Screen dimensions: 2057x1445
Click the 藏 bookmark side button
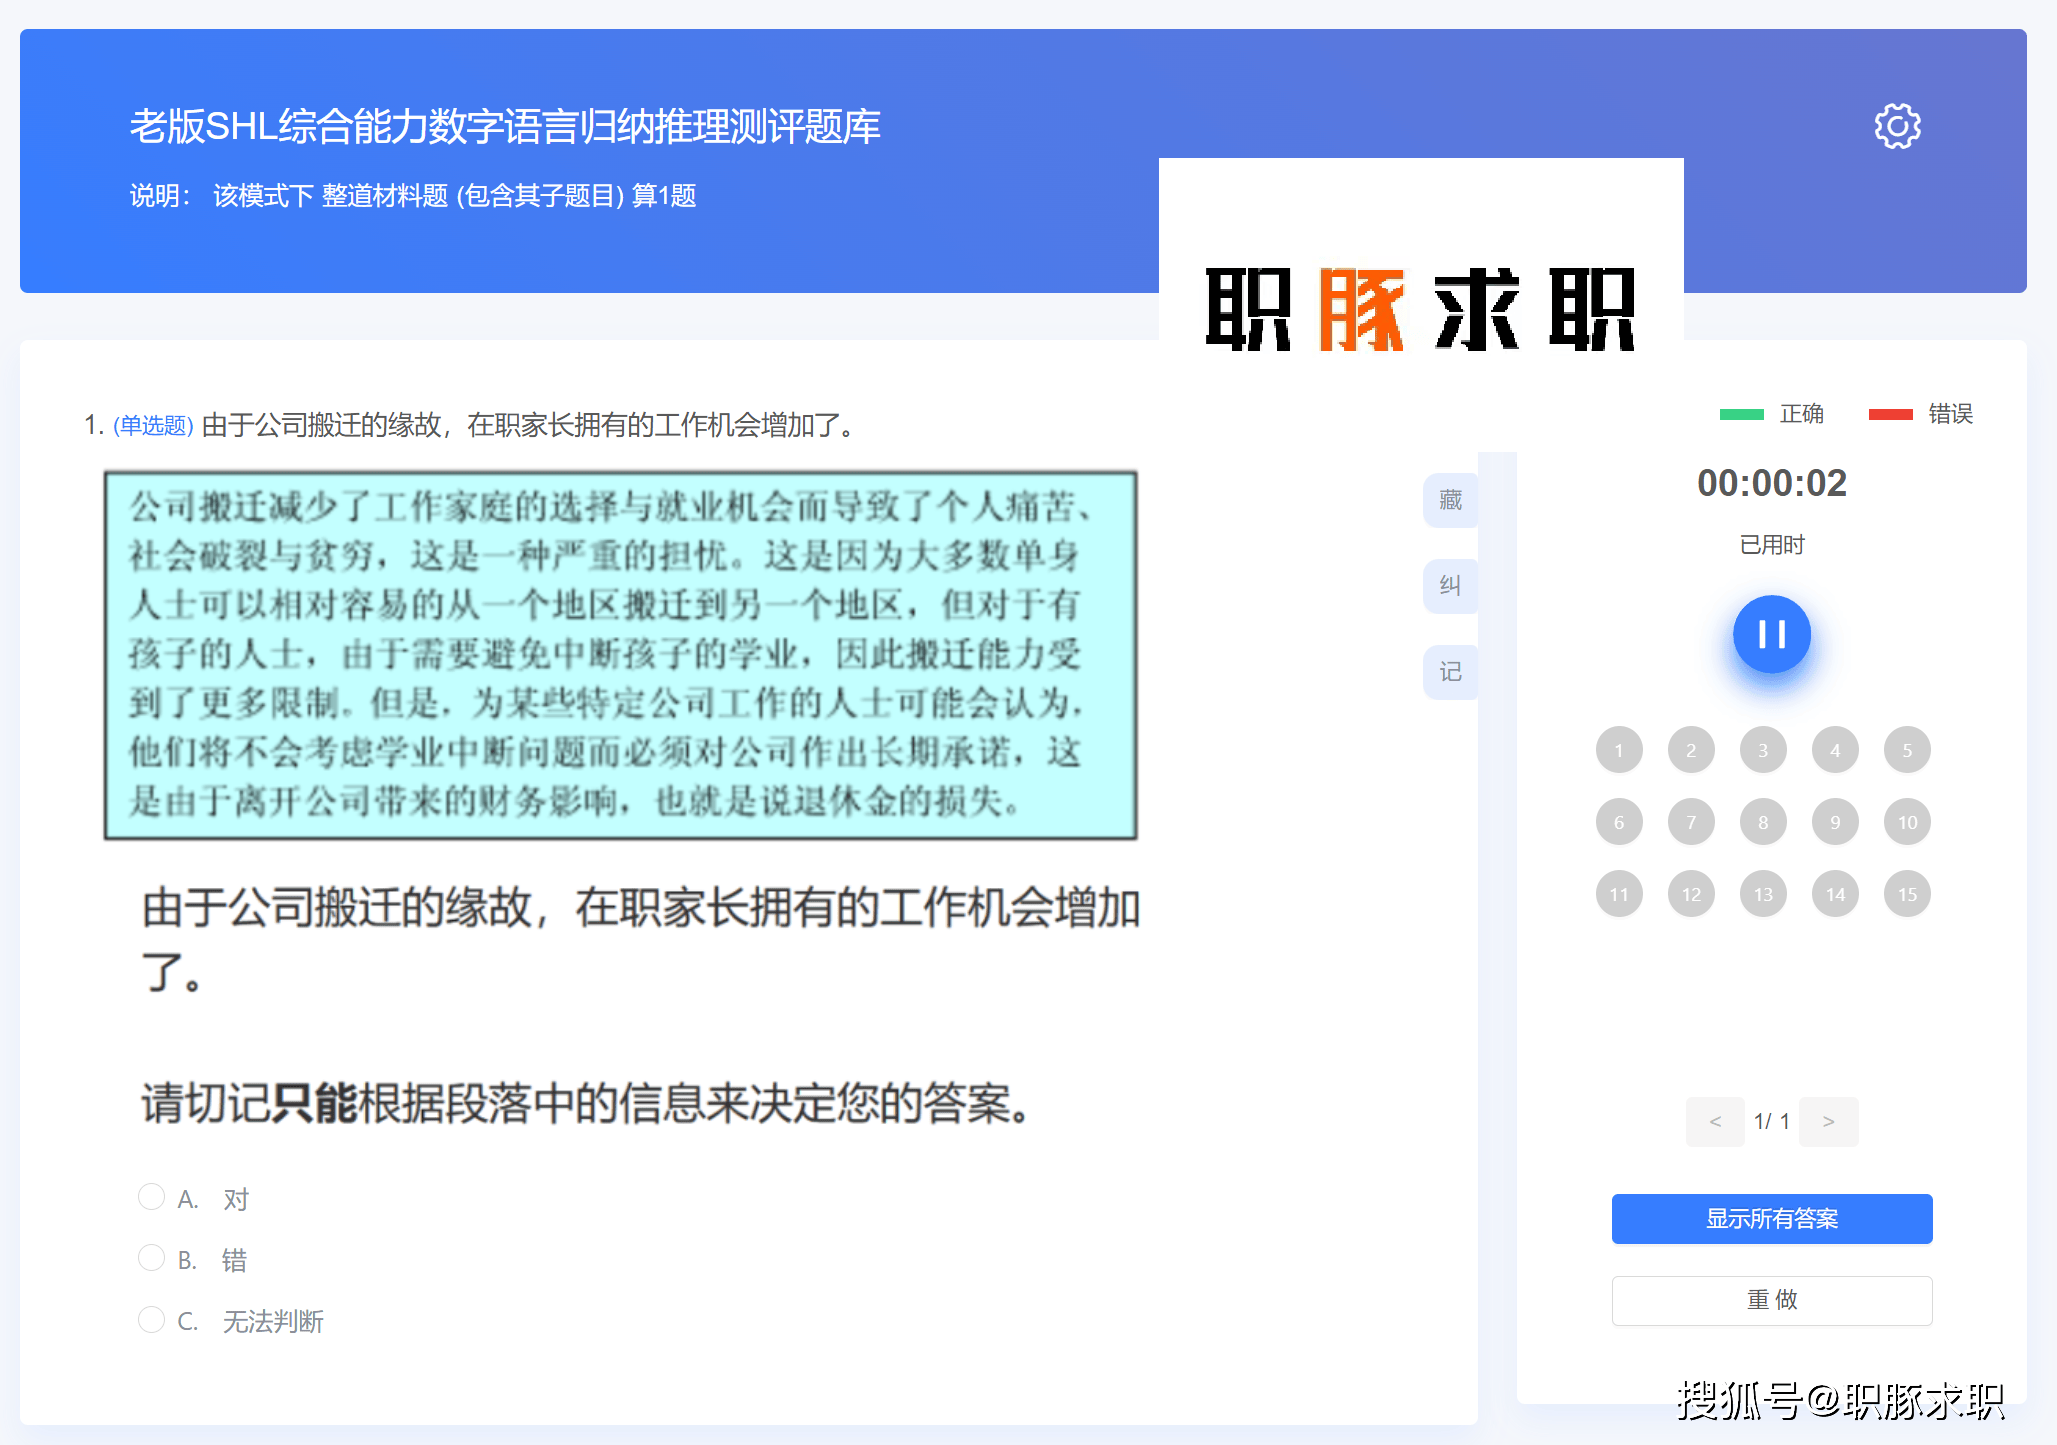pyautogui.click(x=1450, y=500)
